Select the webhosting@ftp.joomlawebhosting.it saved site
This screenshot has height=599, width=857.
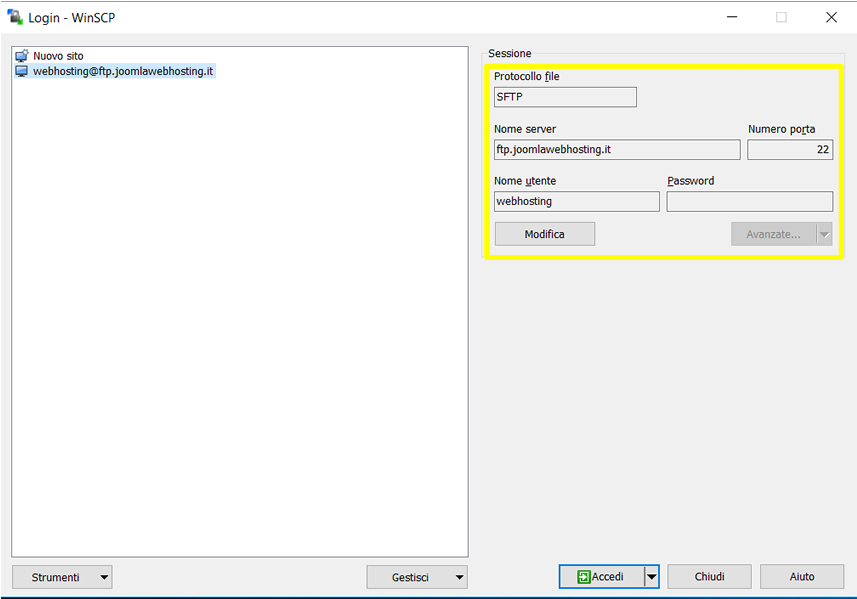tap(122, 71)
